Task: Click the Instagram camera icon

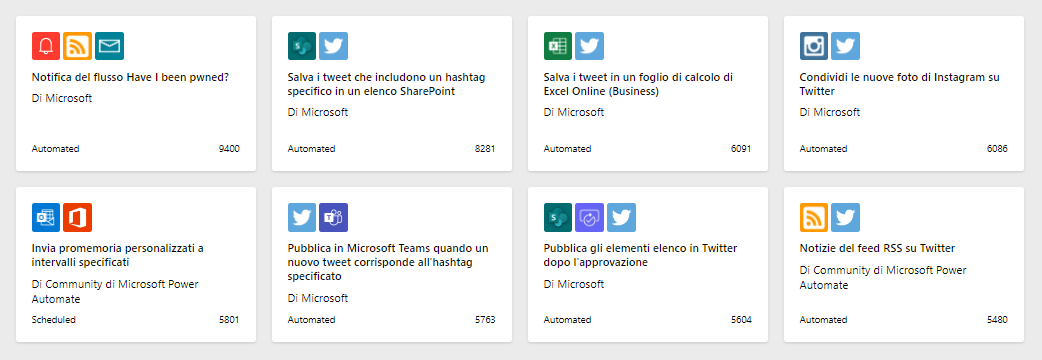Action: [814, 46]
